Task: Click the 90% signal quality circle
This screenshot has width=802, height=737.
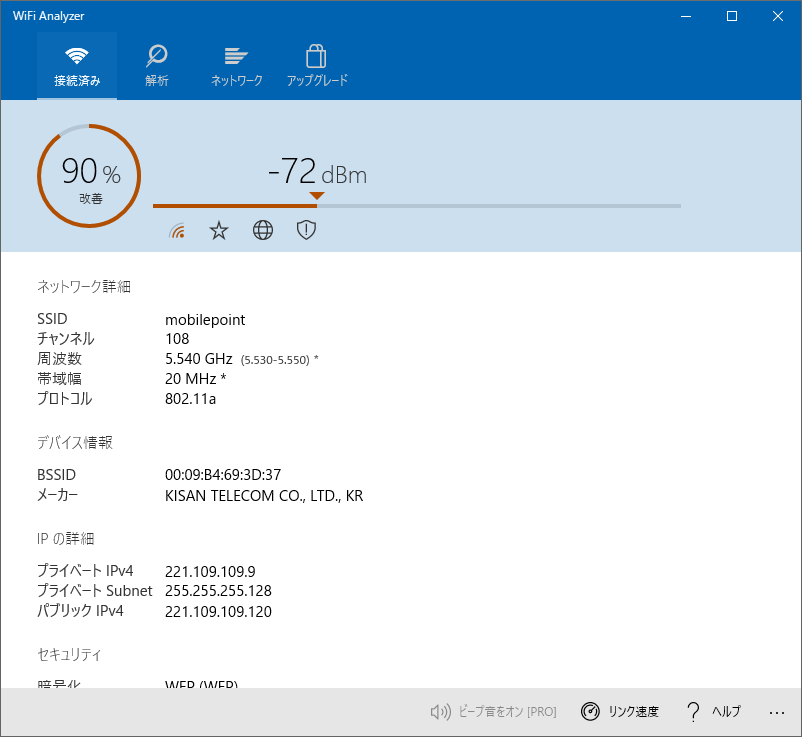Action: coord(89,176)
